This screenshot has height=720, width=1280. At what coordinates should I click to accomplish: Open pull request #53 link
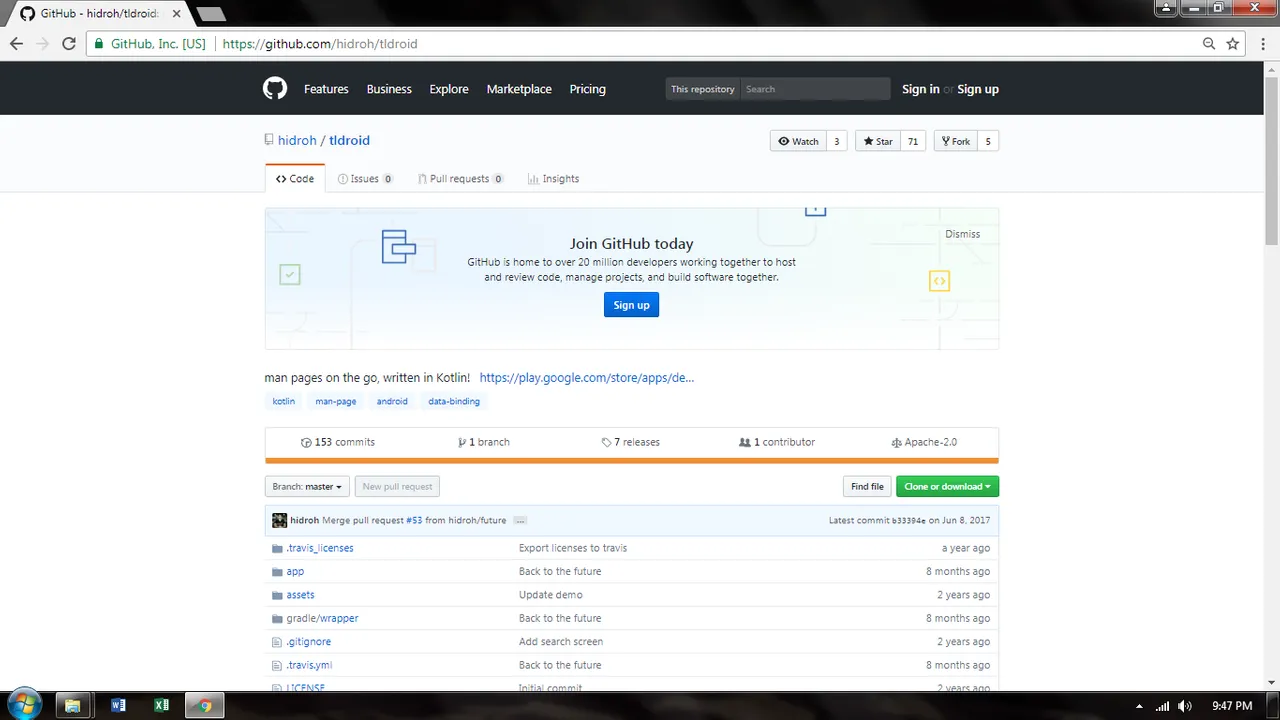click(x=414, y=521)
